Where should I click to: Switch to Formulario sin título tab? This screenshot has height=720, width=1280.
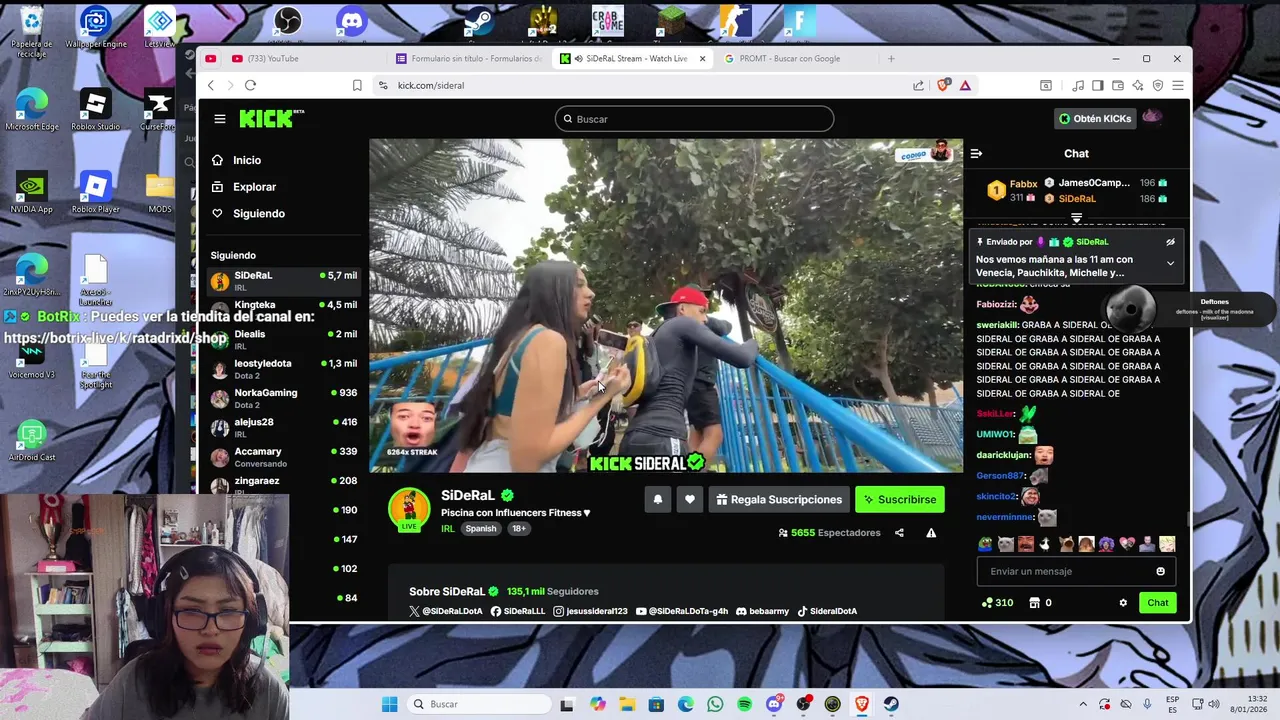click(x=470, y=58)
